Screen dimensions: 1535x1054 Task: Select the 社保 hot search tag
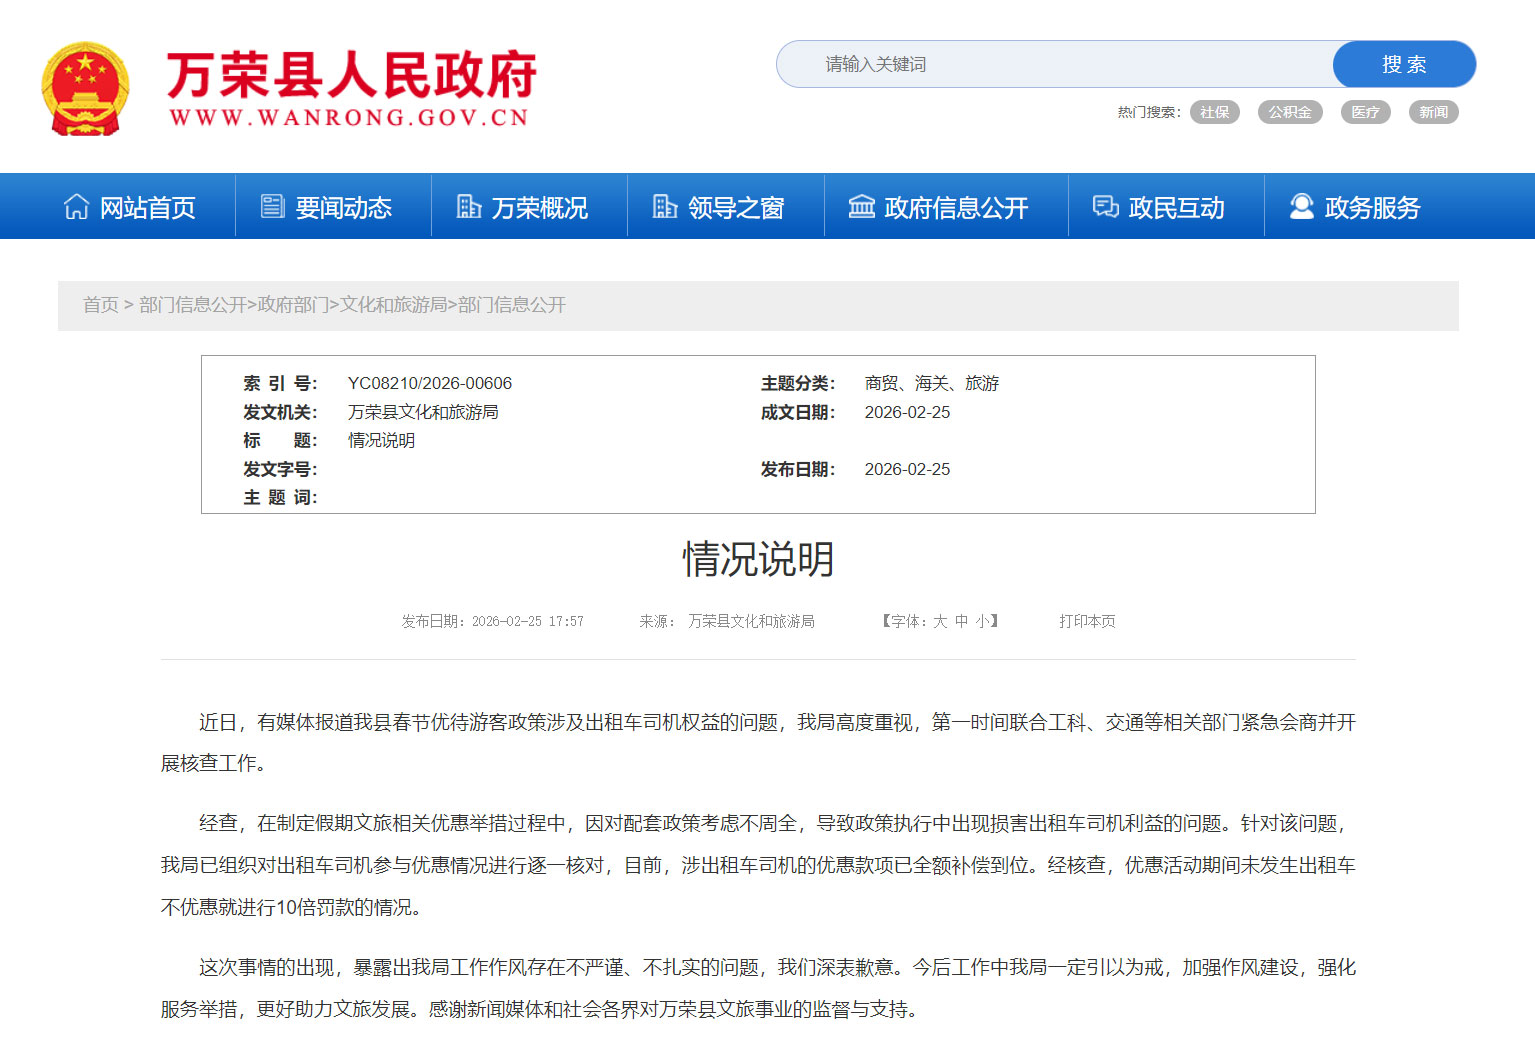pyautogui.click(x=1214, y=112)
